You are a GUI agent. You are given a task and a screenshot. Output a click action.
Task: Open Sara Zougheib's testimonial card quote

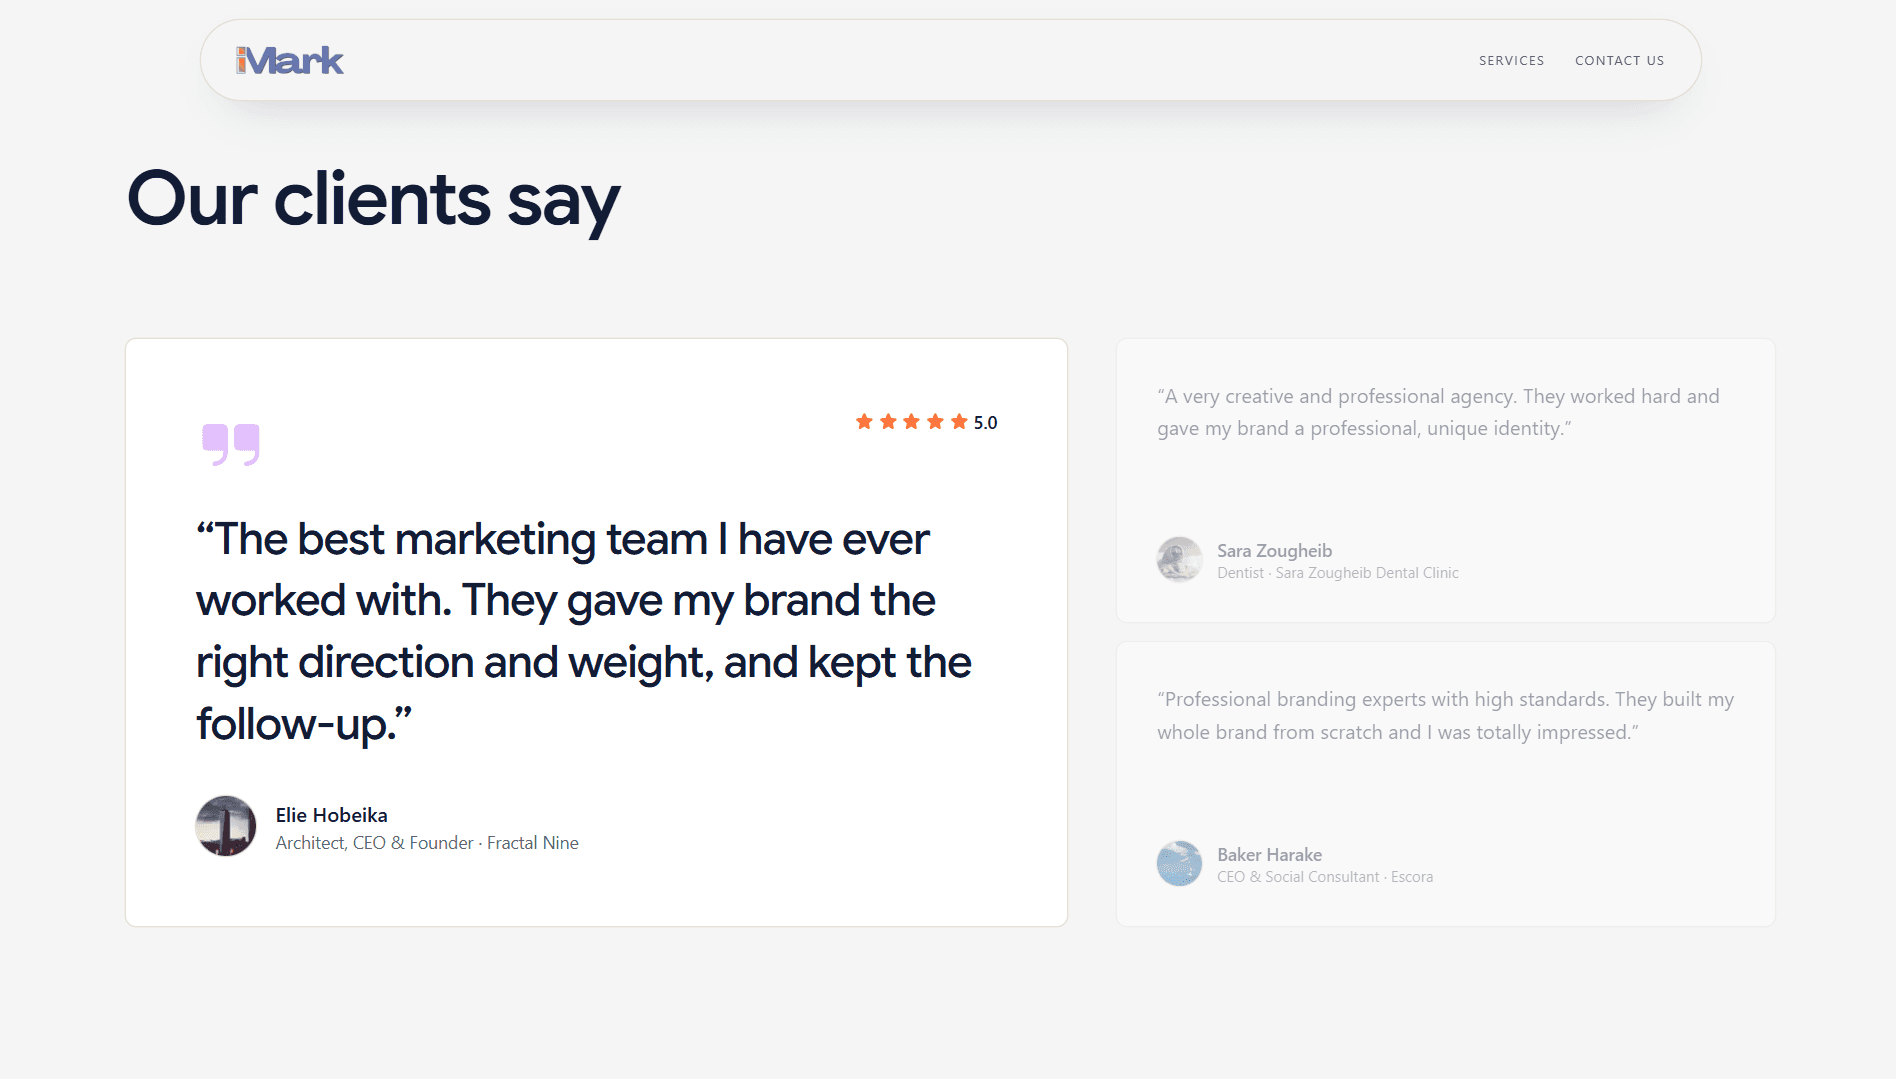1438,412
